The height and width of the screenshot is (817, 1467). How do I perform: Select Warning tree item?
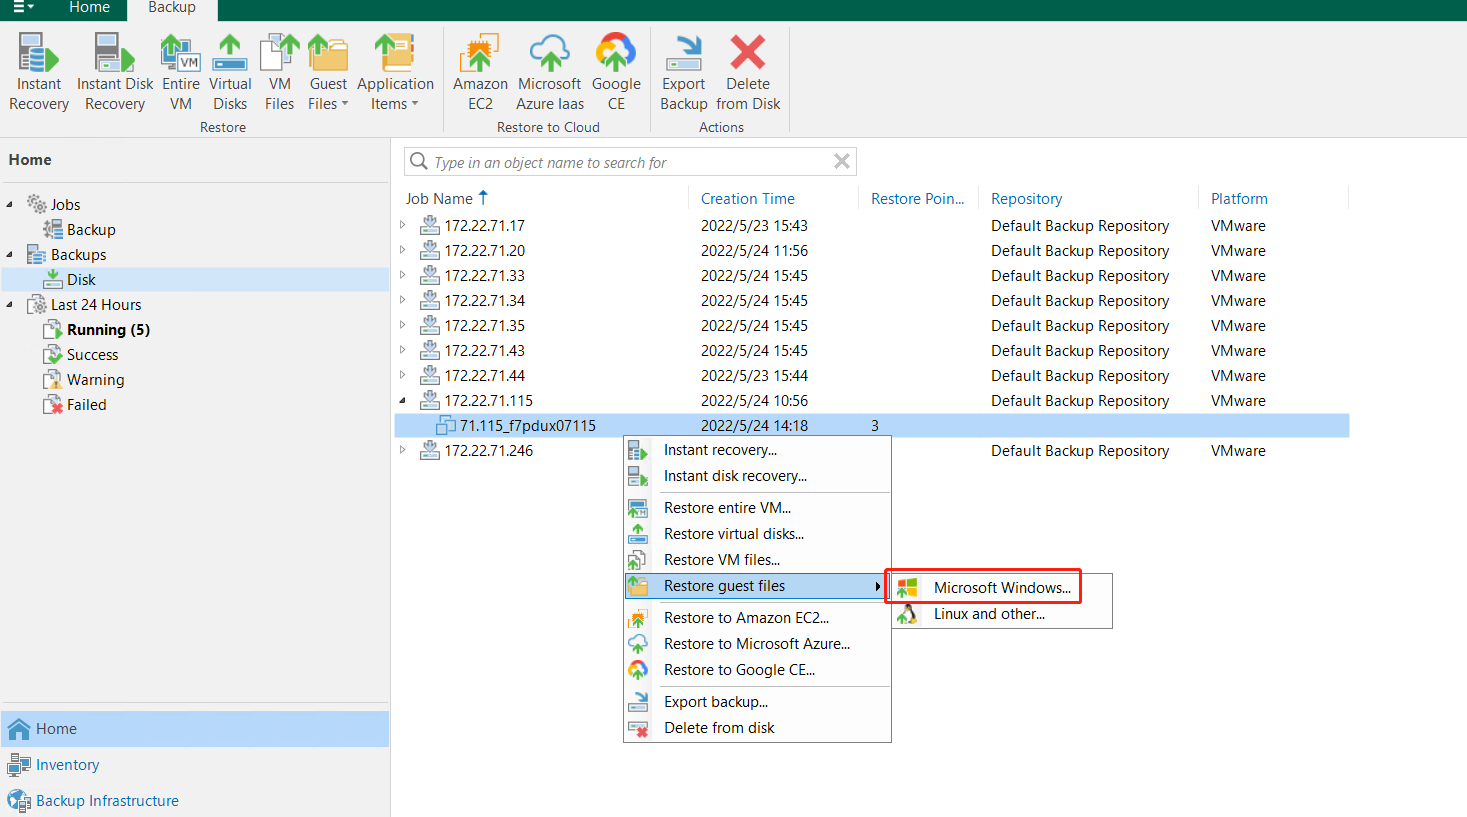[95, 380]
